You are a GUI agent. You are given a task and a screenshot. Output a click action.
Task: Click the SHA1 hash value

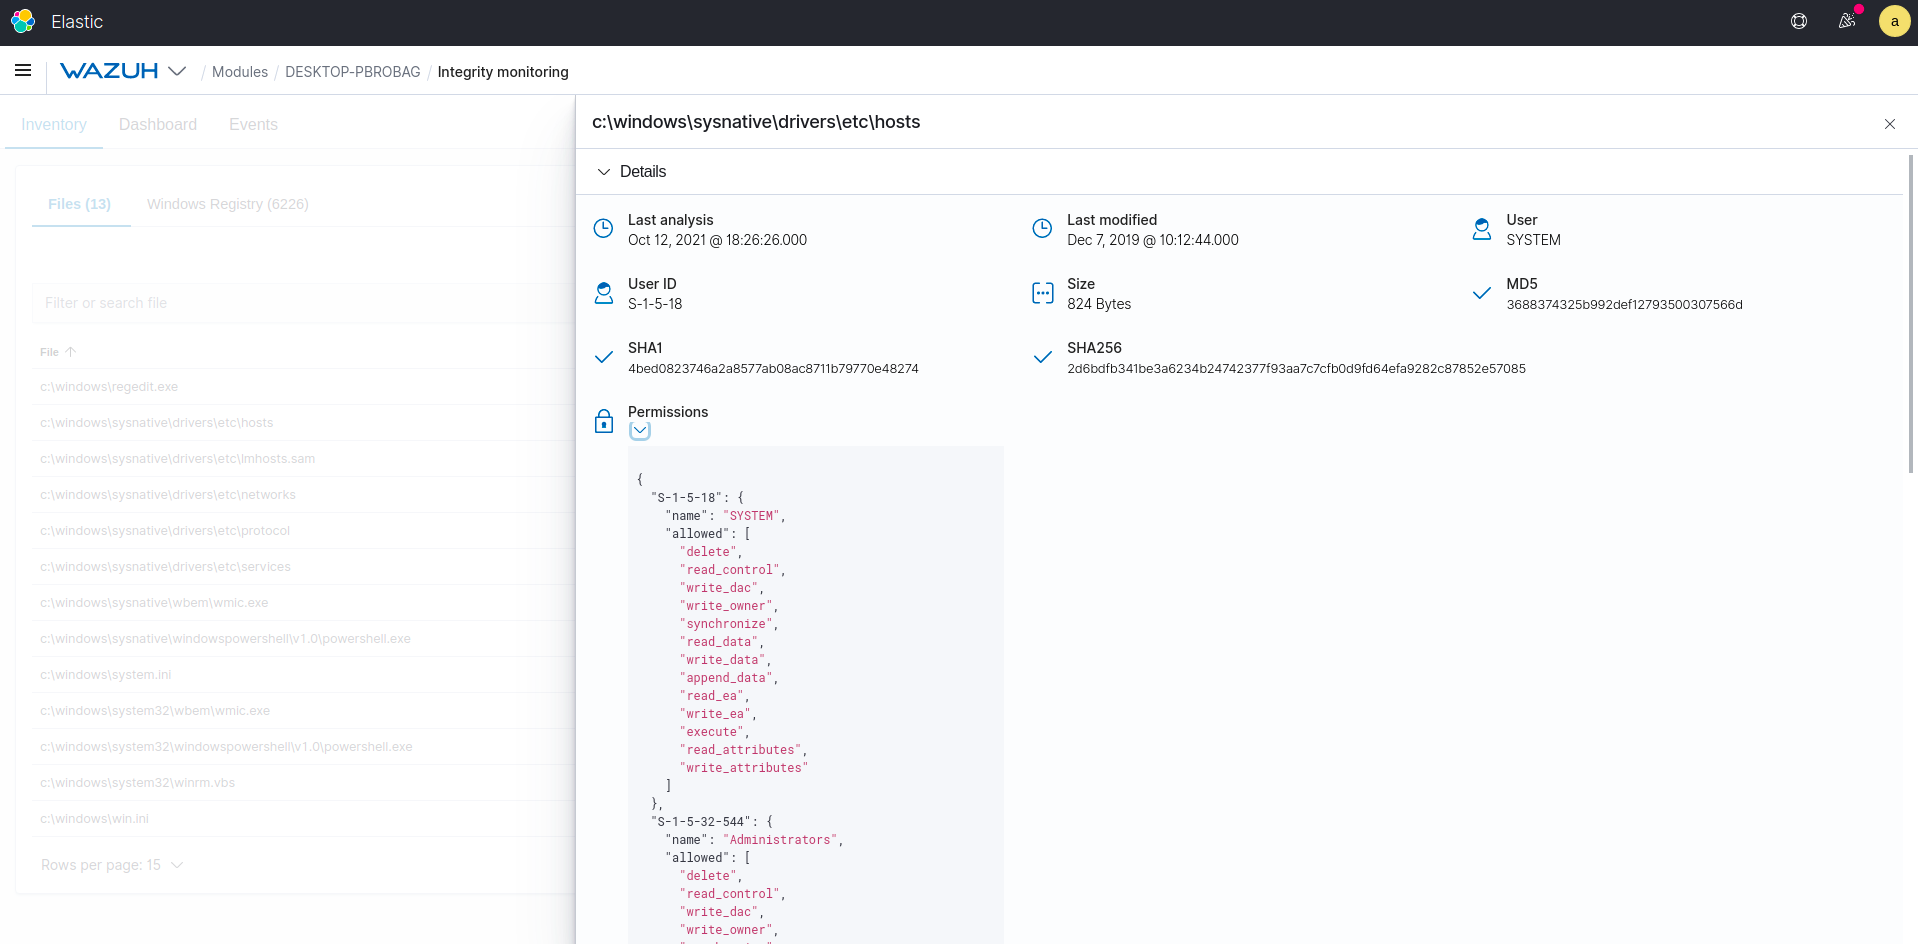[773, 369]
